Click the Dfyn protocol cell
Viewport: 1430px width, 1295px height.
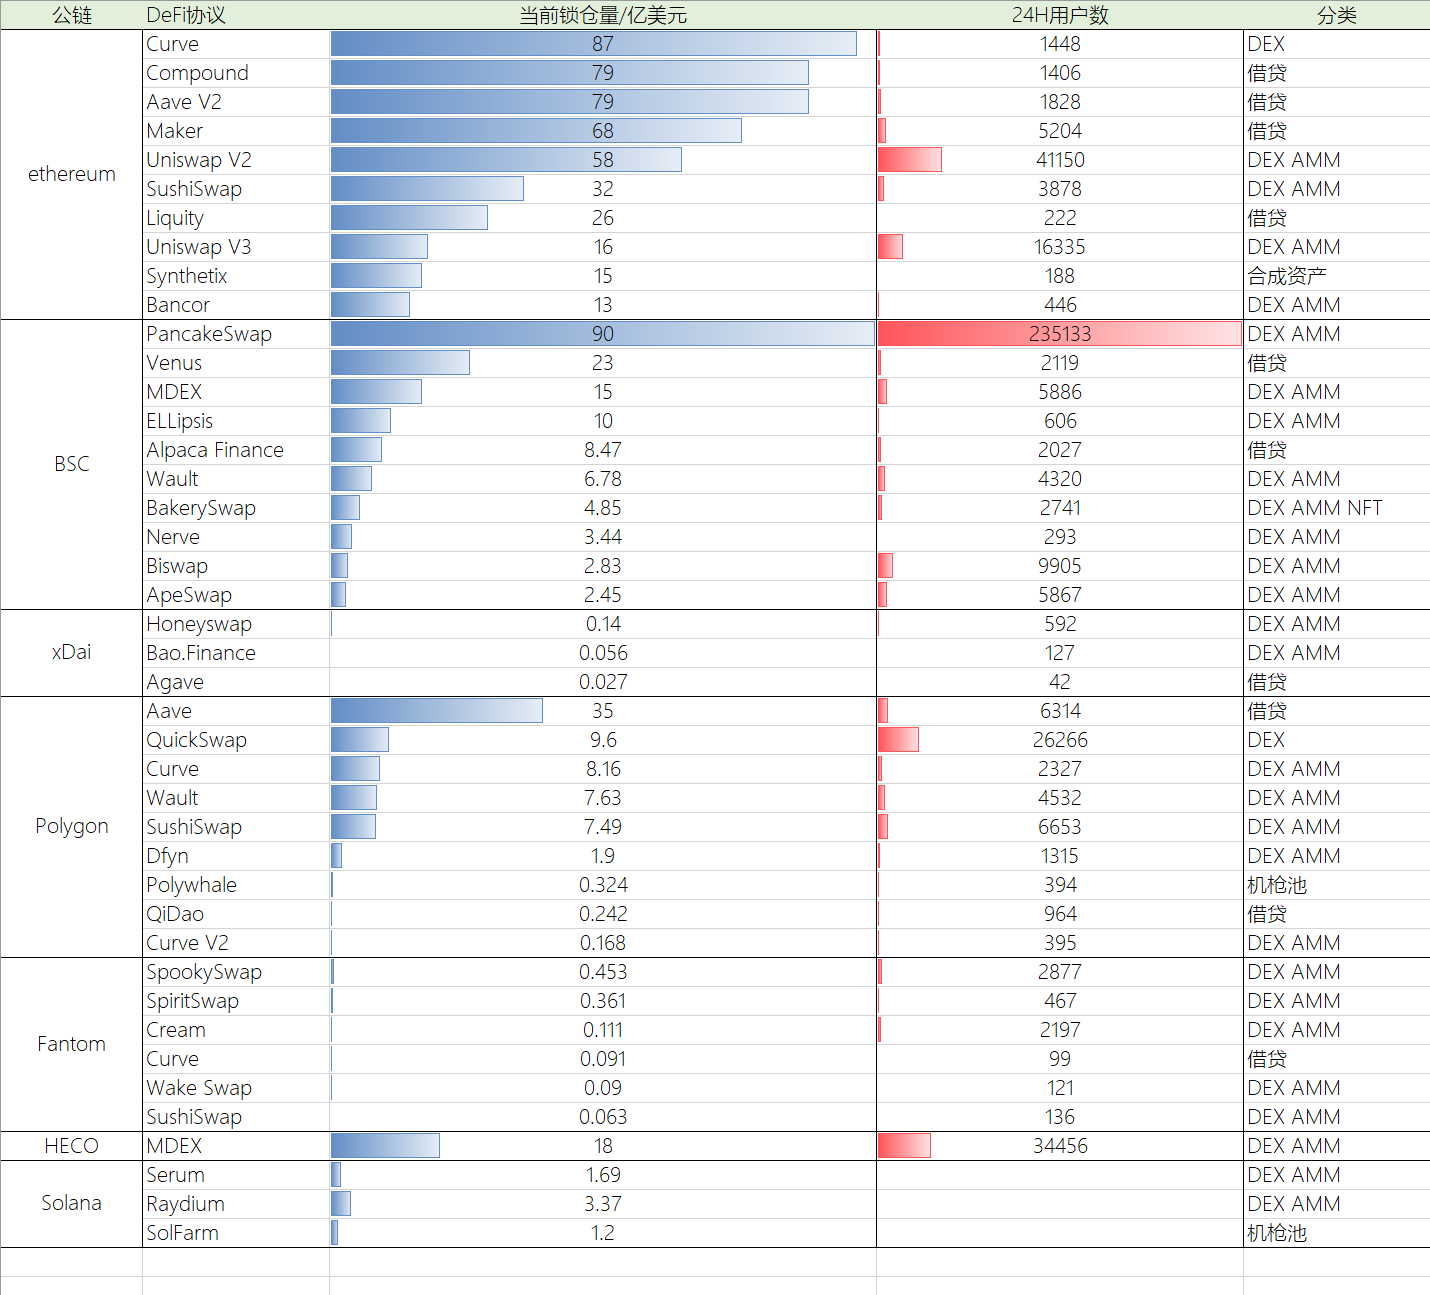[x=236, y=856]
